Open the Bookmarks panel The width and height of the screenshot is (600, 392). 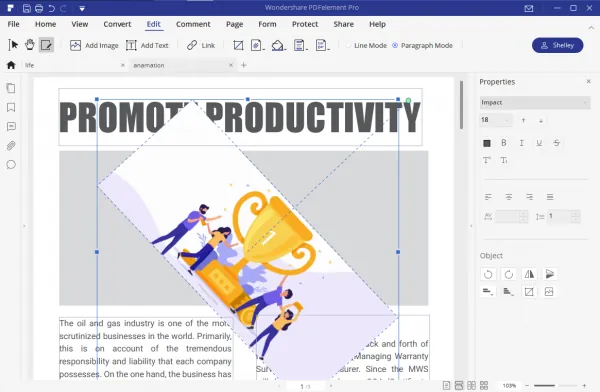[11, 108]
